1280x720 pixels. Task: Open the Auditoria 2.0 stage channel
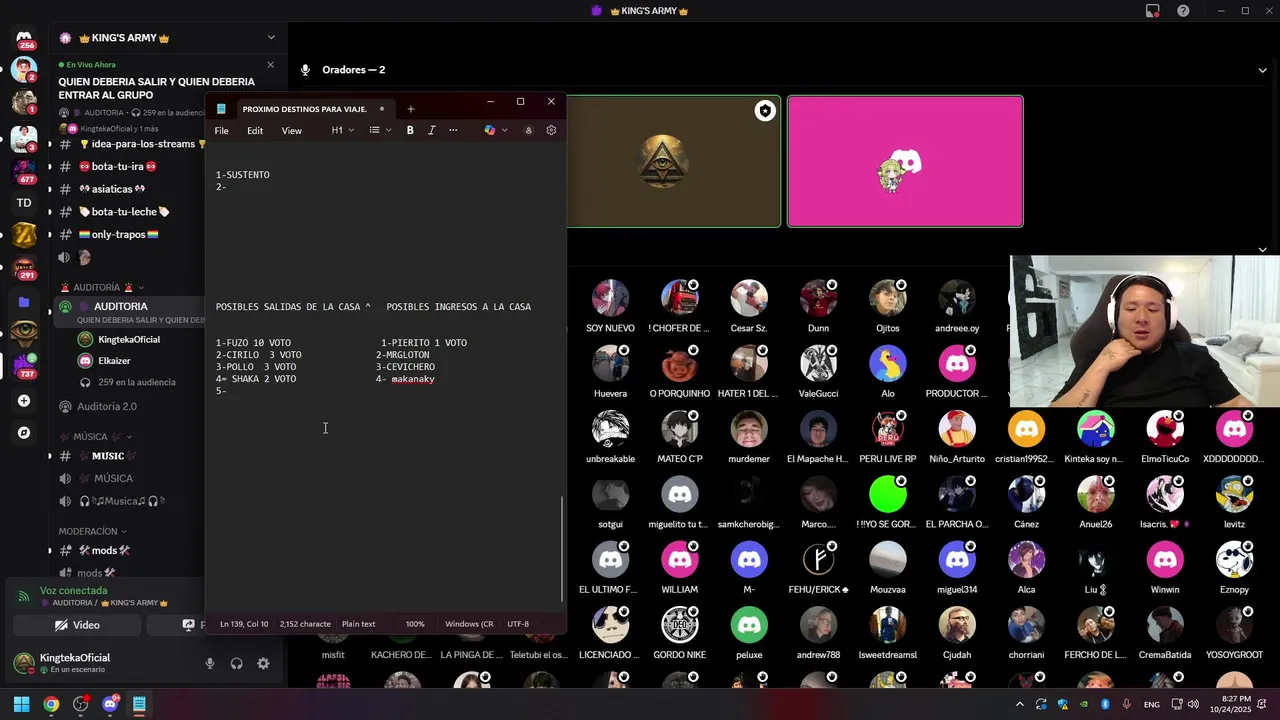click(x=107, y=407)
